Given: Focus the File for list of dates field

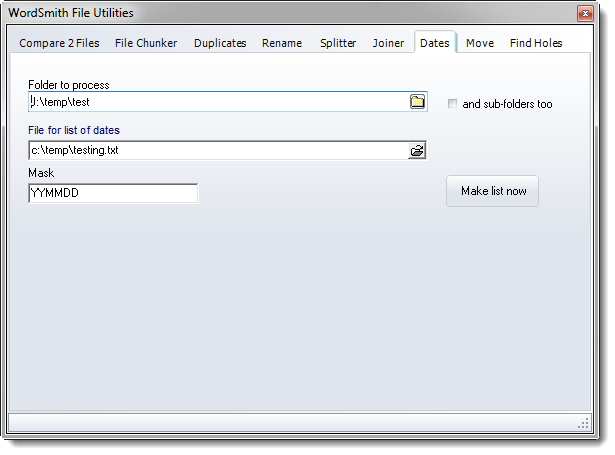Looking at the screenshot, I should pos(215,151).
